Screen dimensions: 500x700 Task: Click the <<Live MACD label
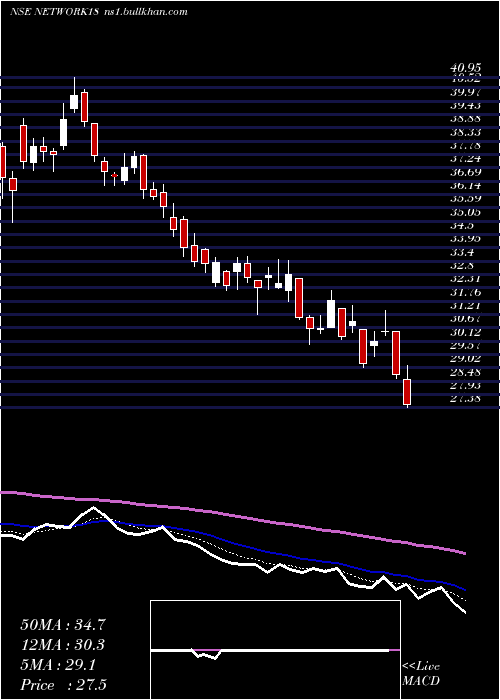[x=421, y=674]
